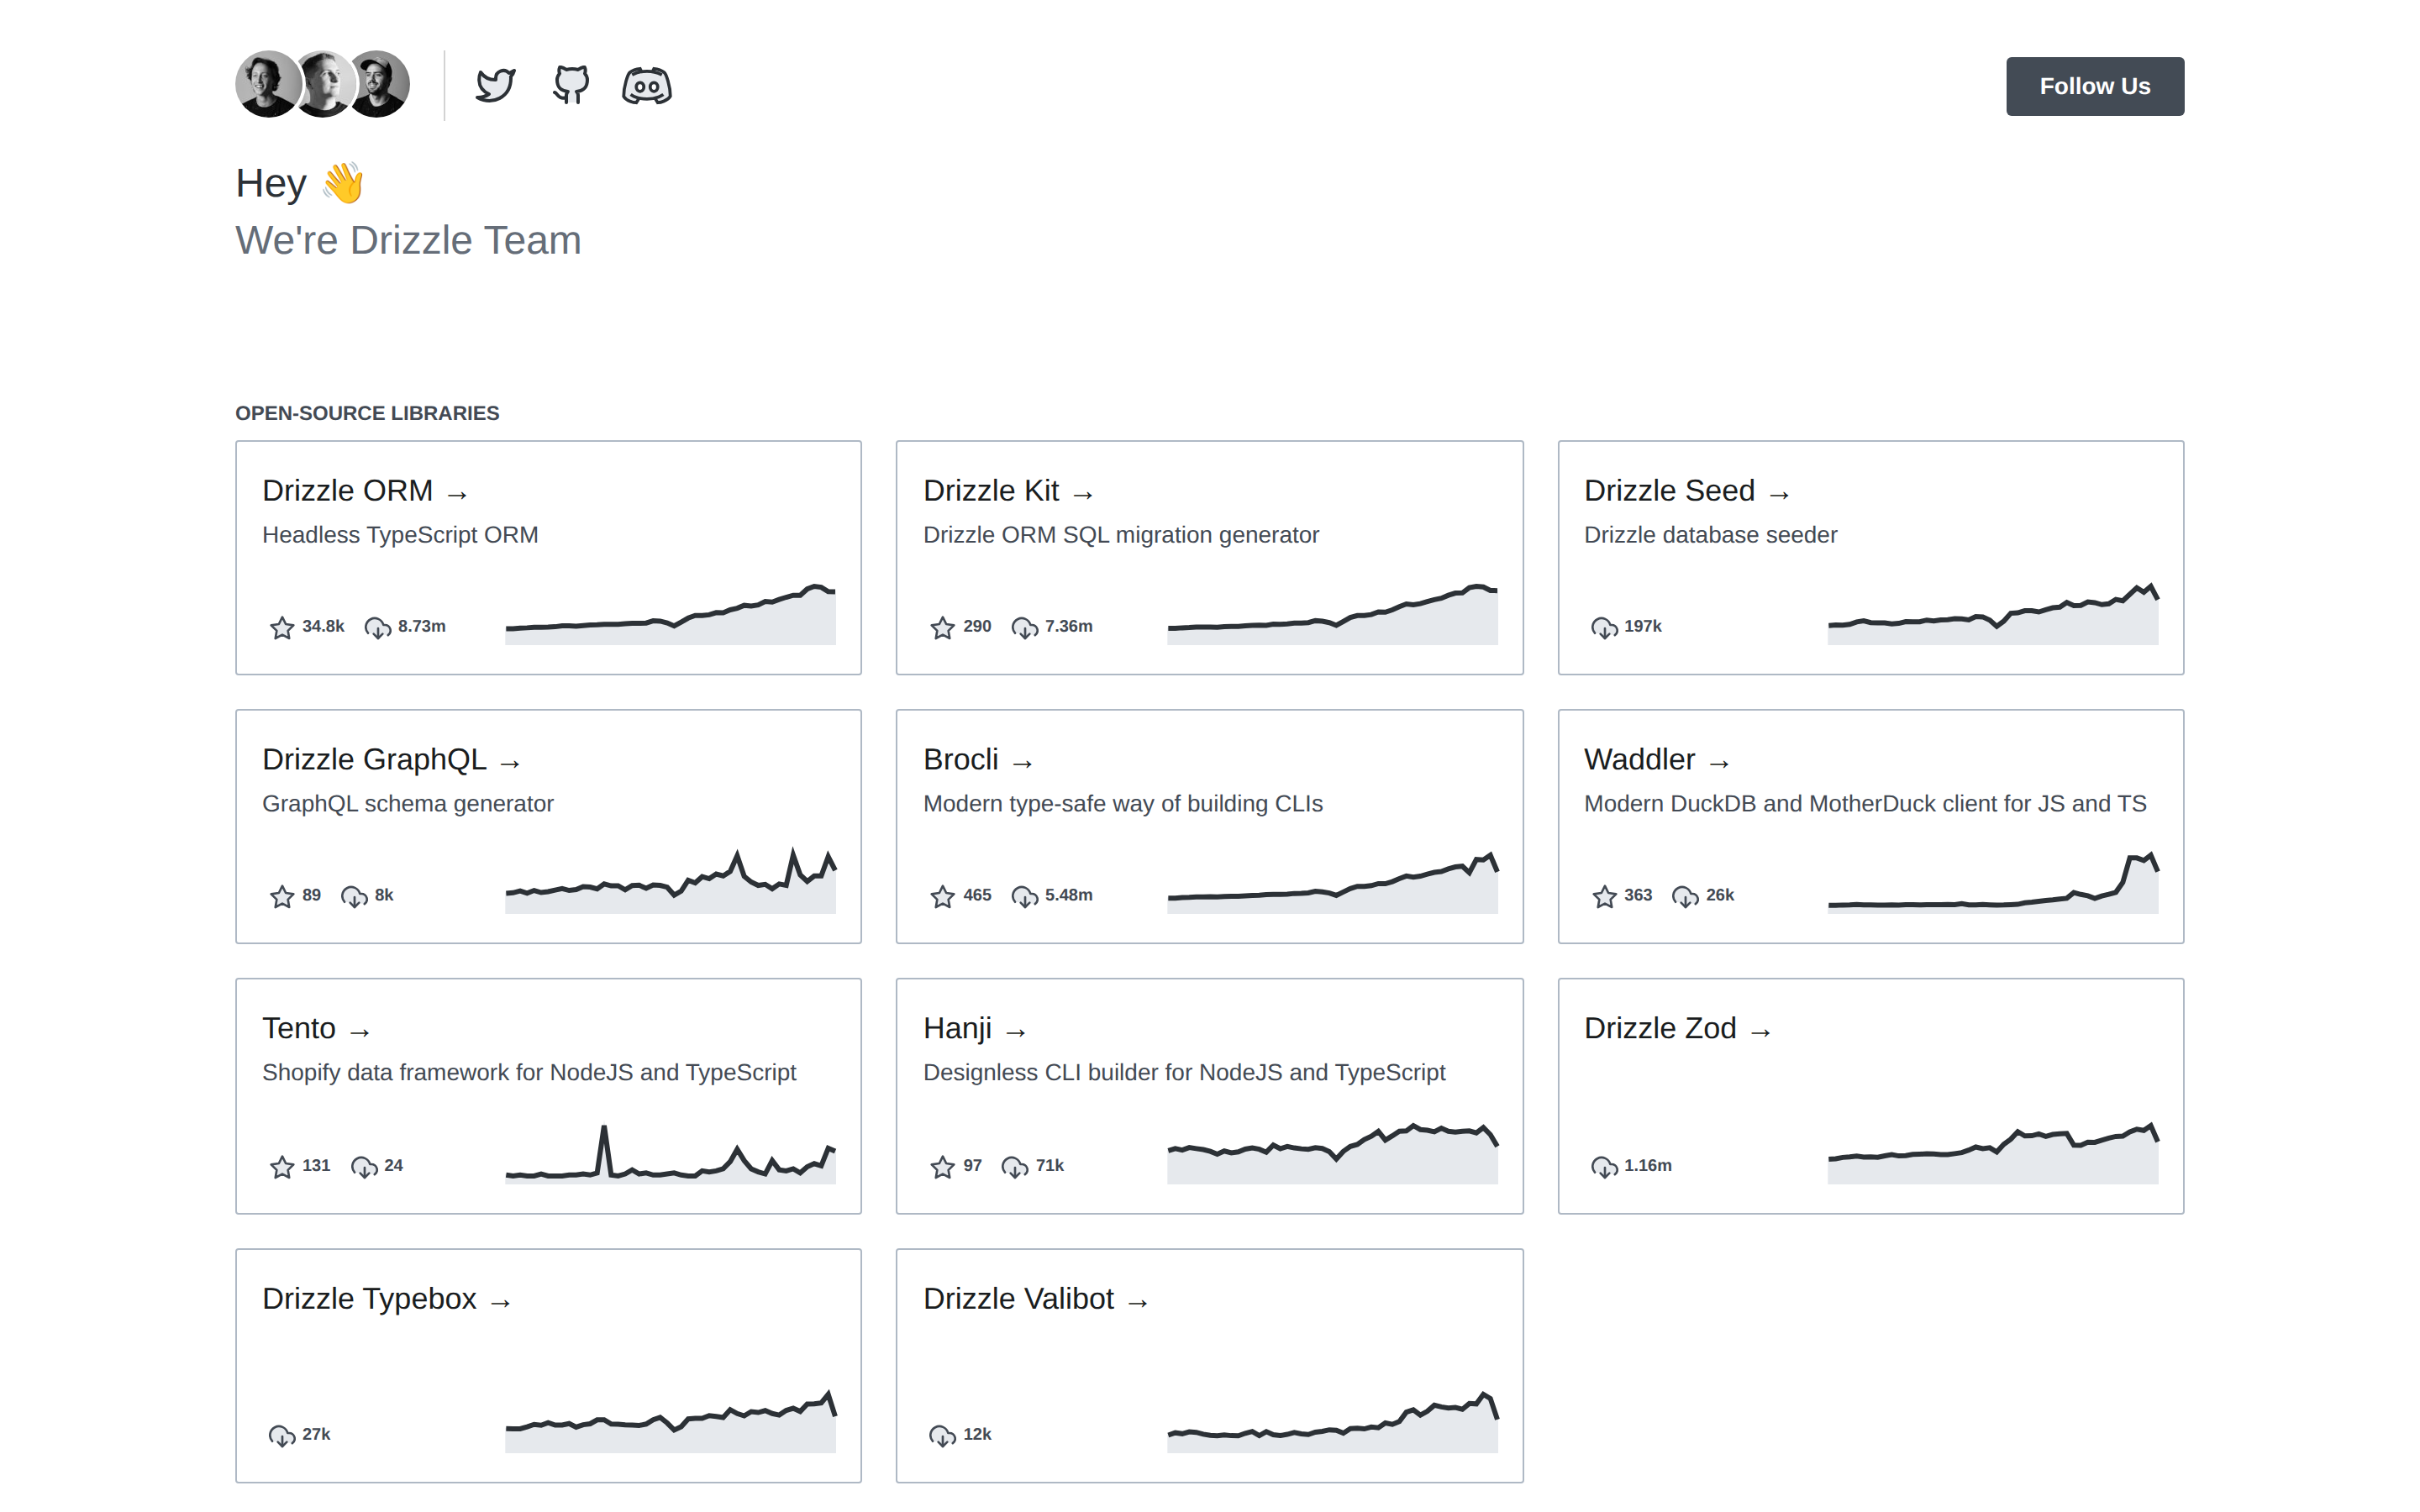Click the download icon on Drizzle Kit card
The image size is (2420, 1512).
pyautogui.click(x=1024, y=627)
